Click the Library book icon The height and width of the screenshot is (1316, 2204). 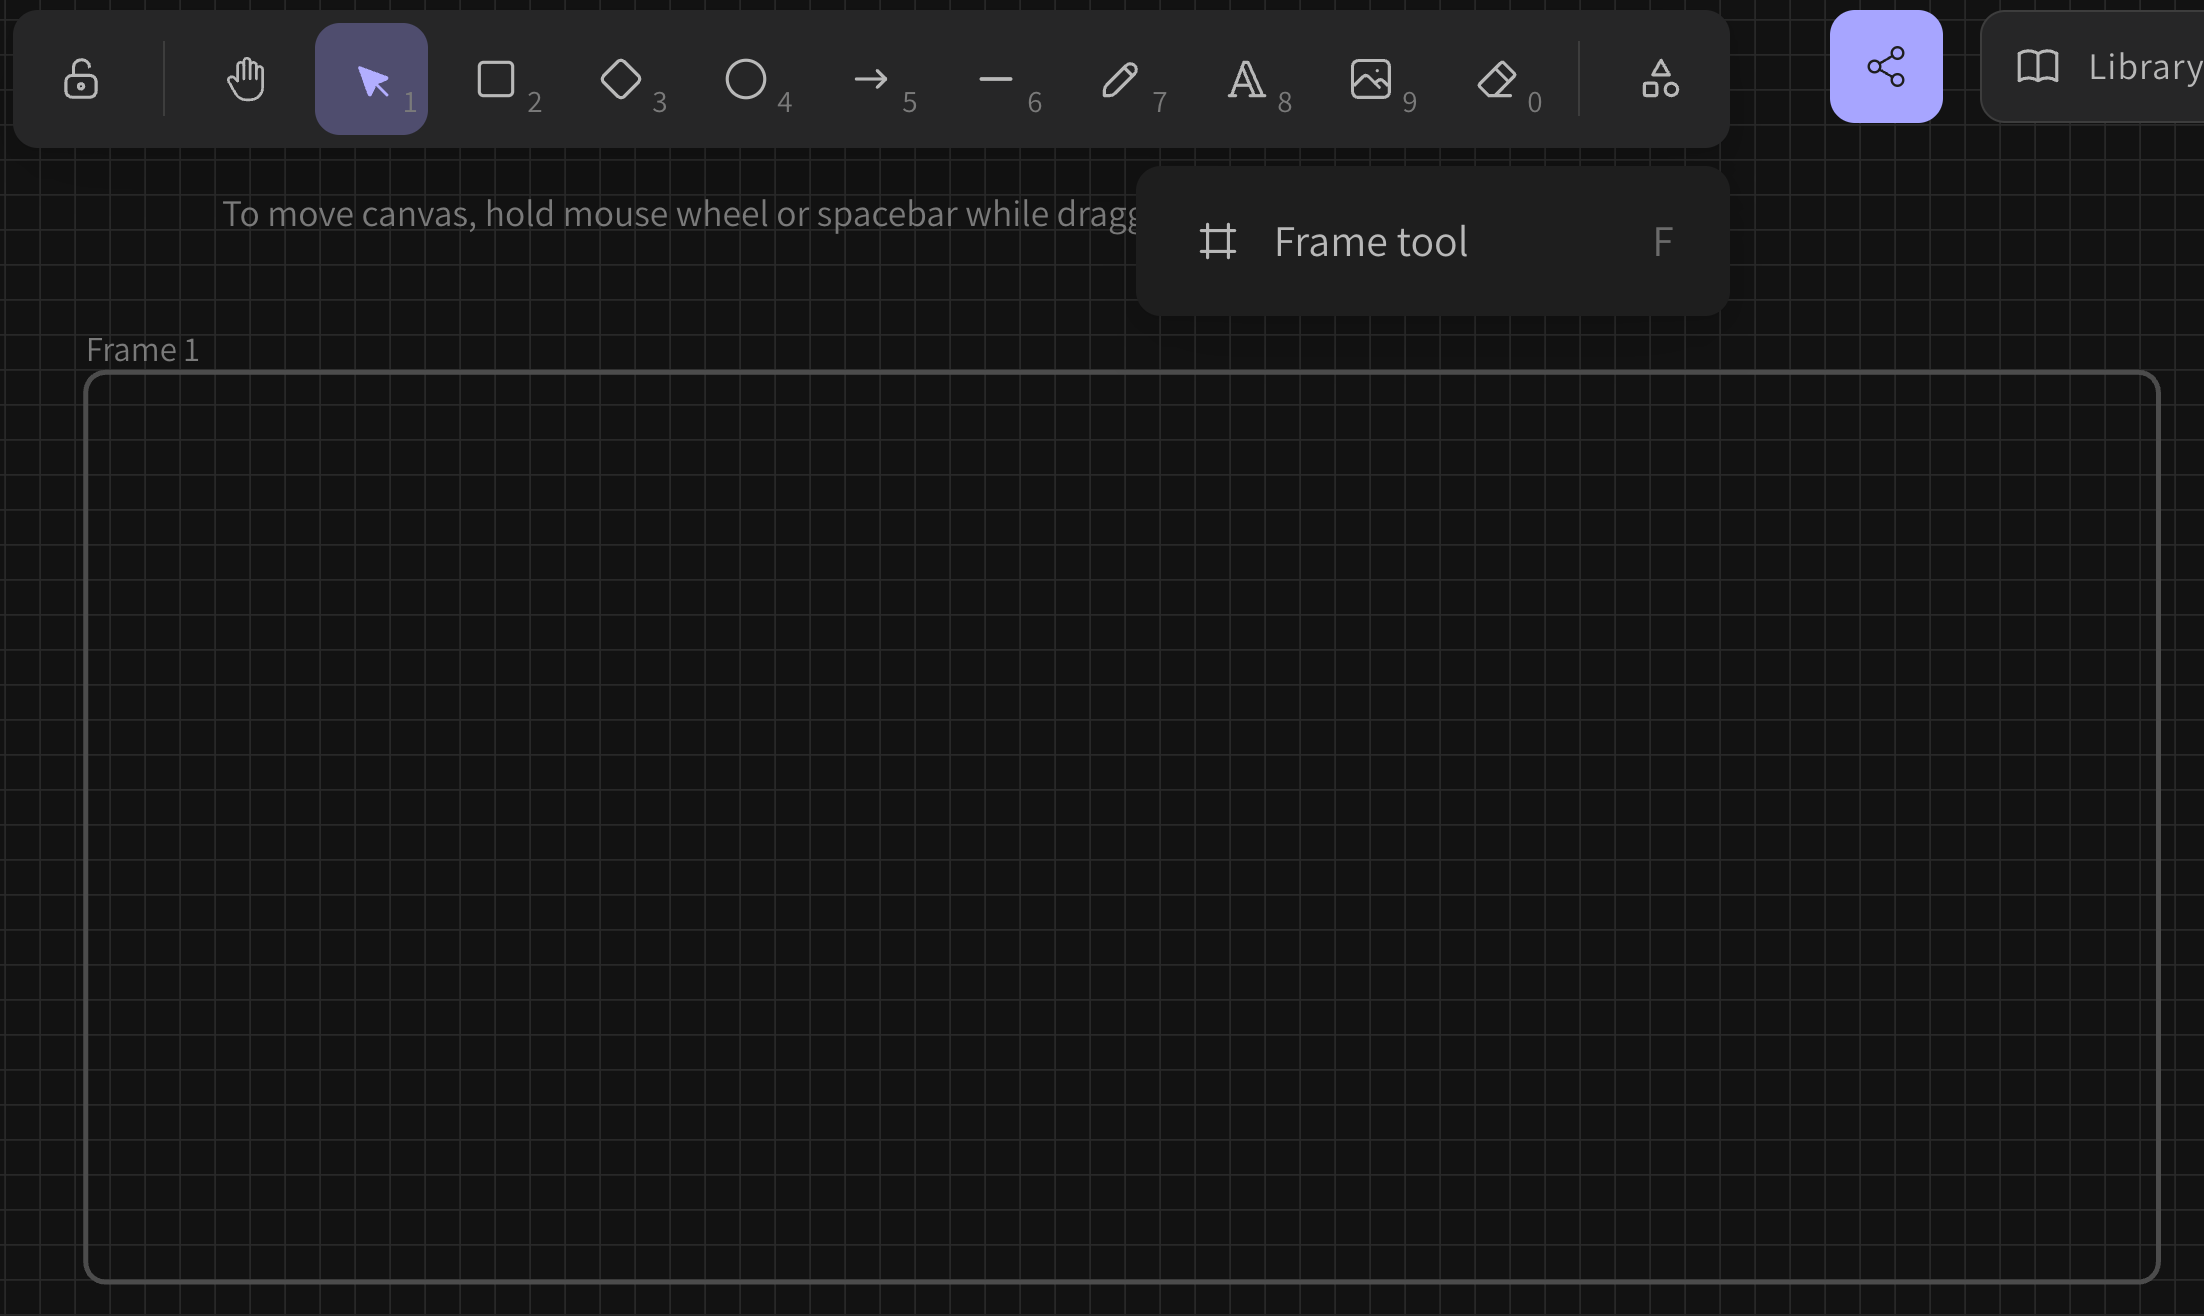(x=2039, y=67)
